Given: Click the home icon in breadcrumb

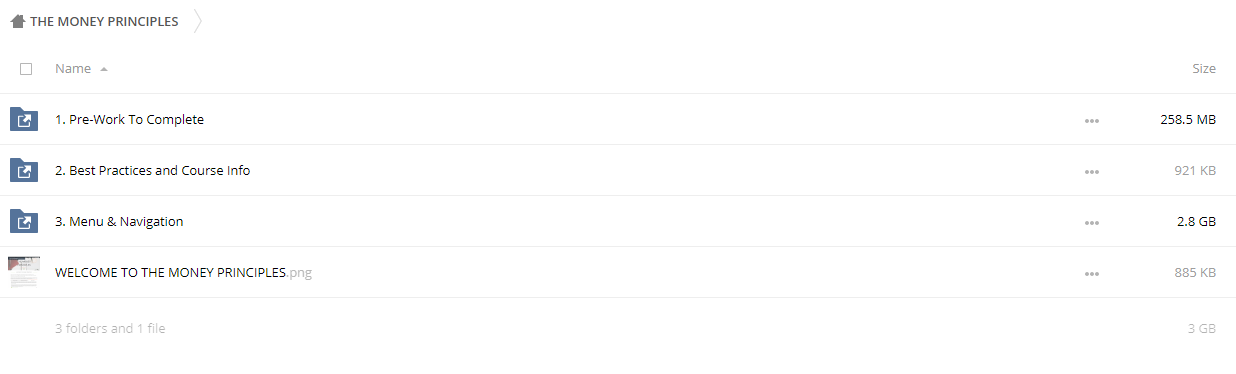Looking at the screenshot, I should (17, 21).
